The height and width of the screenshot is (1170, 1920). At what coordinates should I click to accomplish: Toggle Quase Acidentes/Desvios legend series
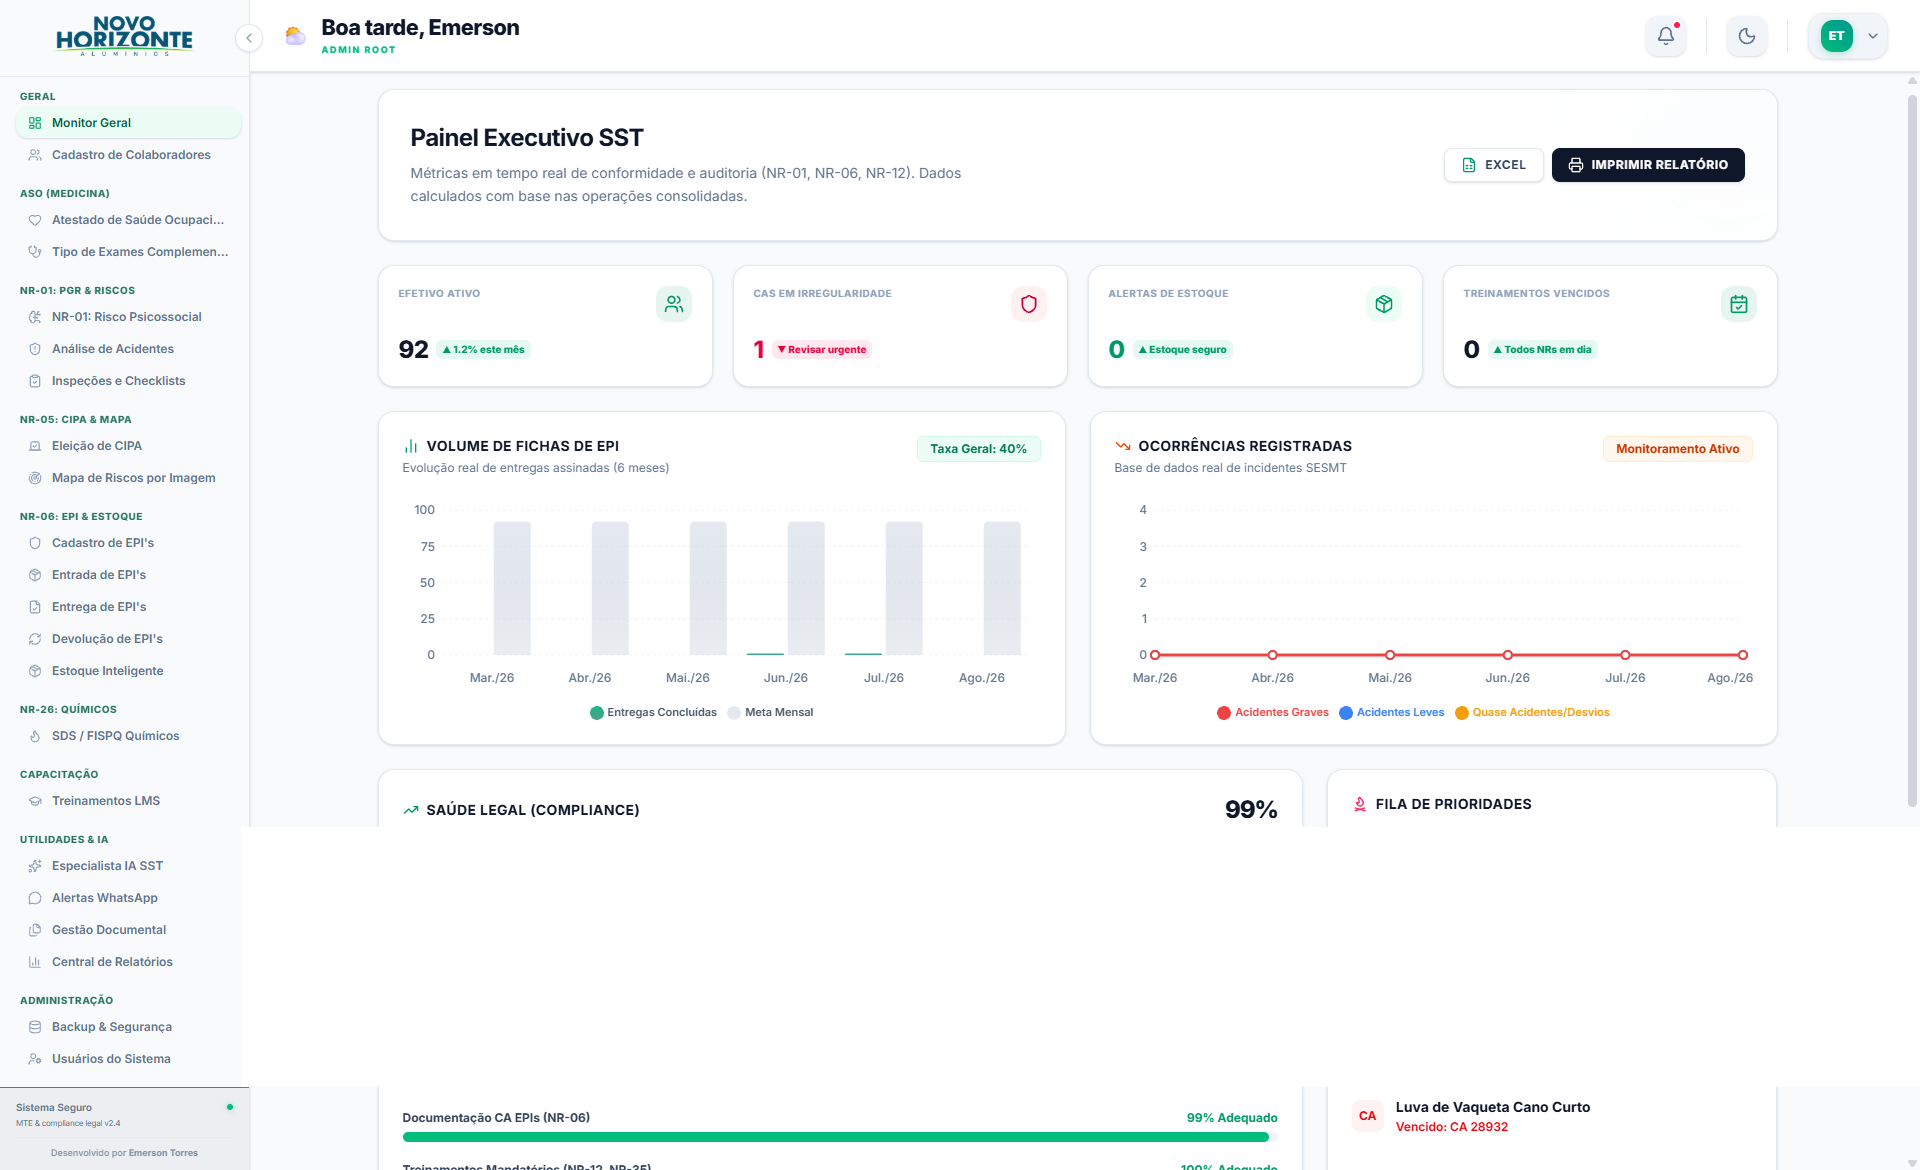coord(1532,713)
